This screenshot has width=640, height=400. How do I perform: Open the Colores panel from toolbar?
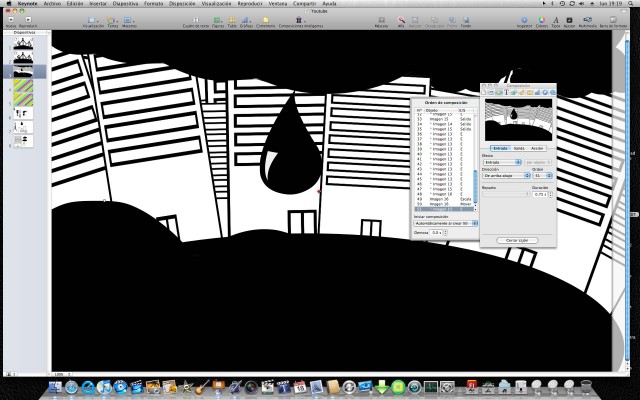(x=542, y=20)
